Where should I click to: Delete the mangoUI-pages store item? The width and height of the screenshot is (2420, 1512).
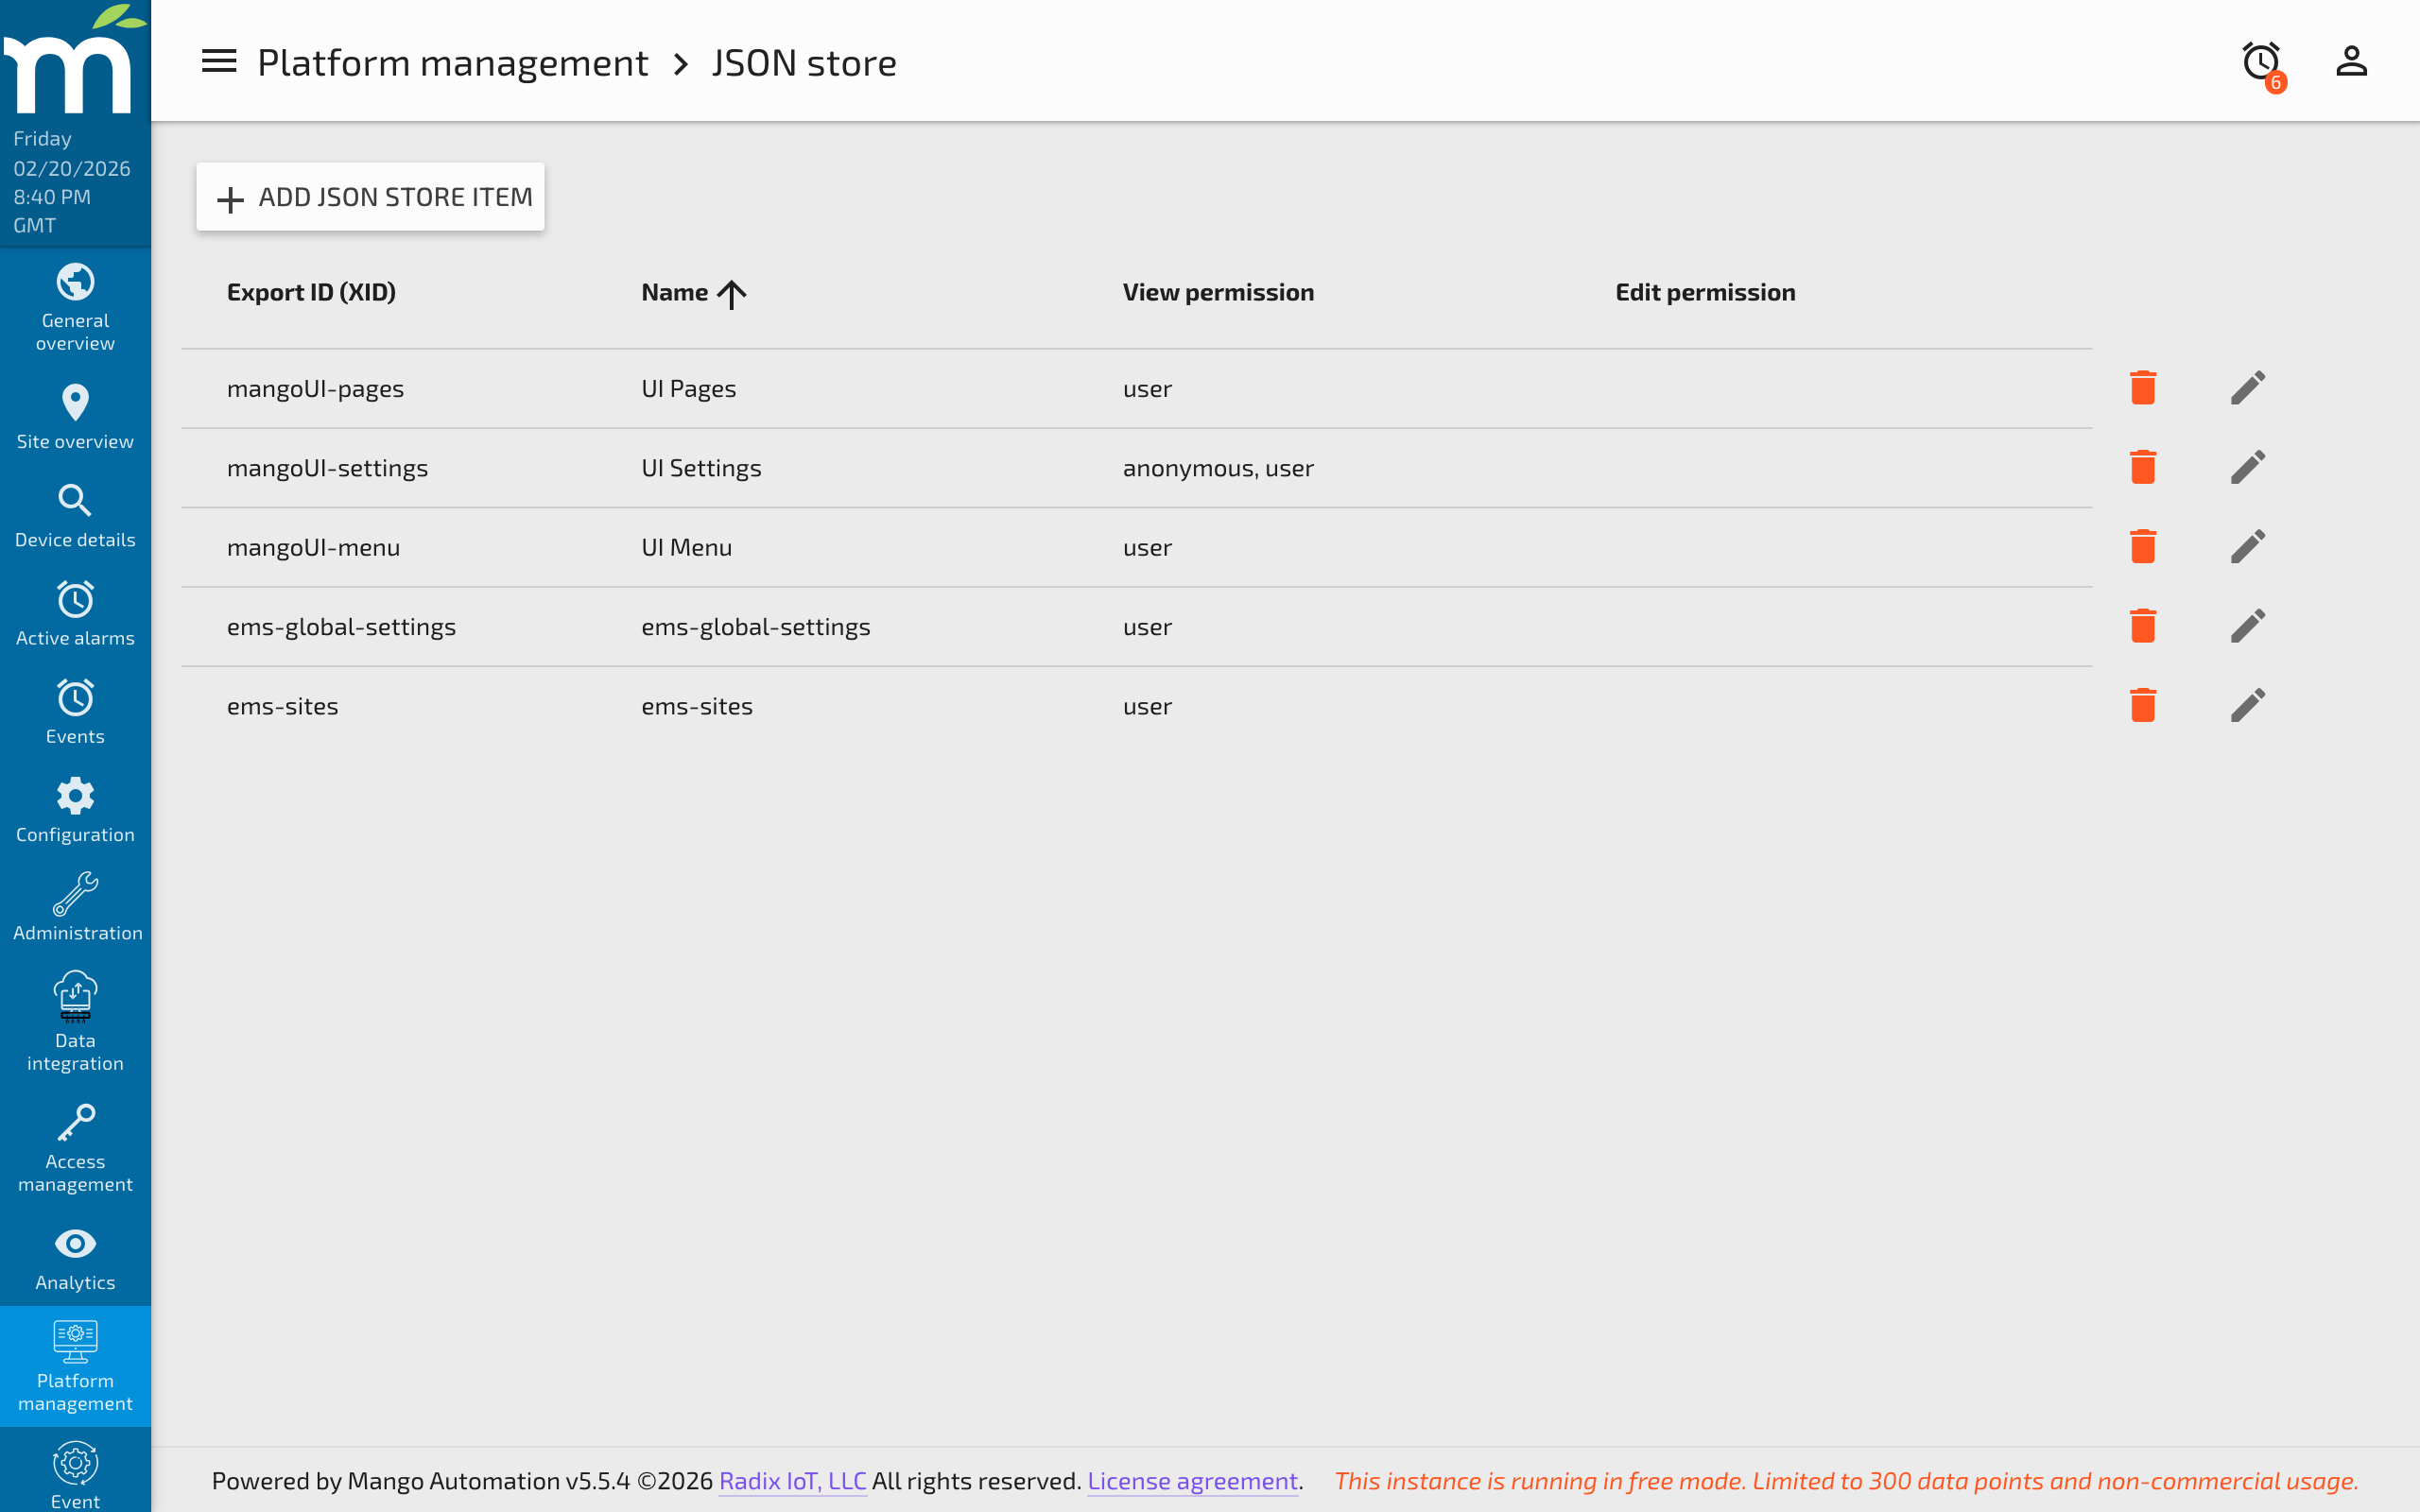pyautogui.click(x=2143, y=387)
